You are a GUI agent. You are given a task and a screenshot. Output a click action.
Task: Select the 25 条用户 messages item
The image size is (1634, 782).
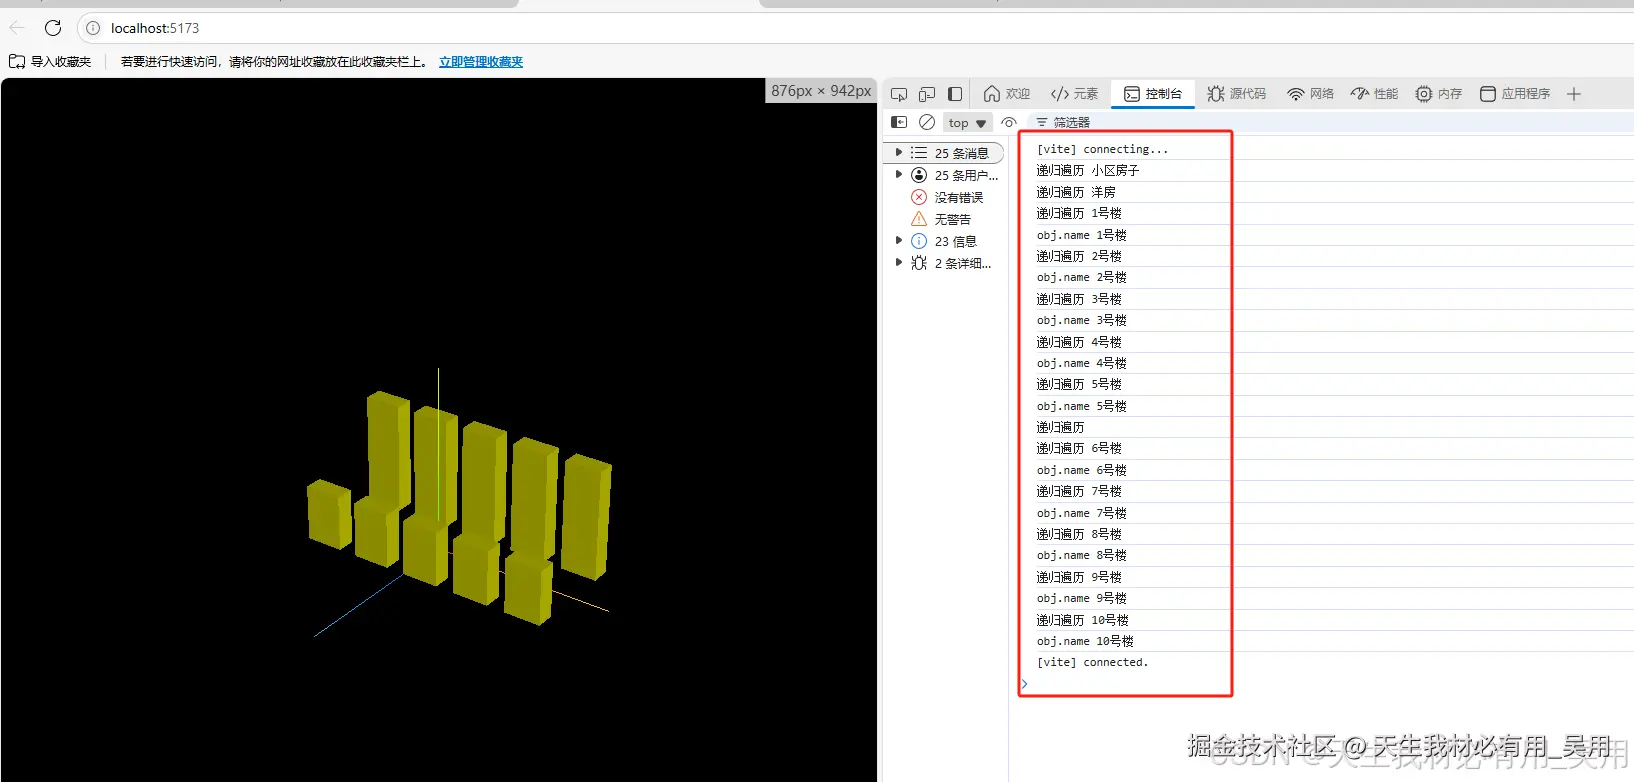pyautogui.click(x=945, y=175)
